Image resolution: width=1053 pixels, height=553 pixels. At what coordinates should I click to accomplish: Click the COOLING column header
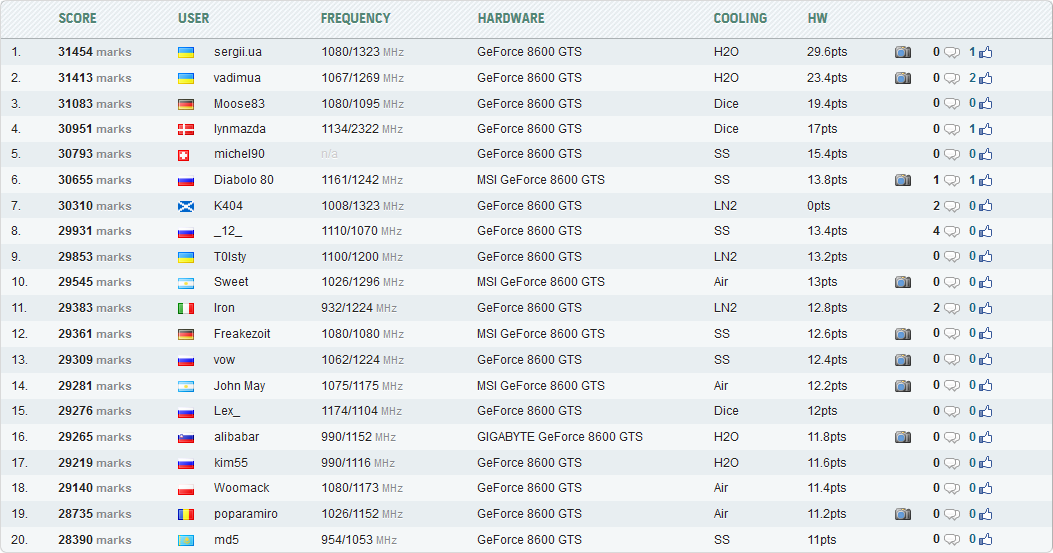pos(740,18)
